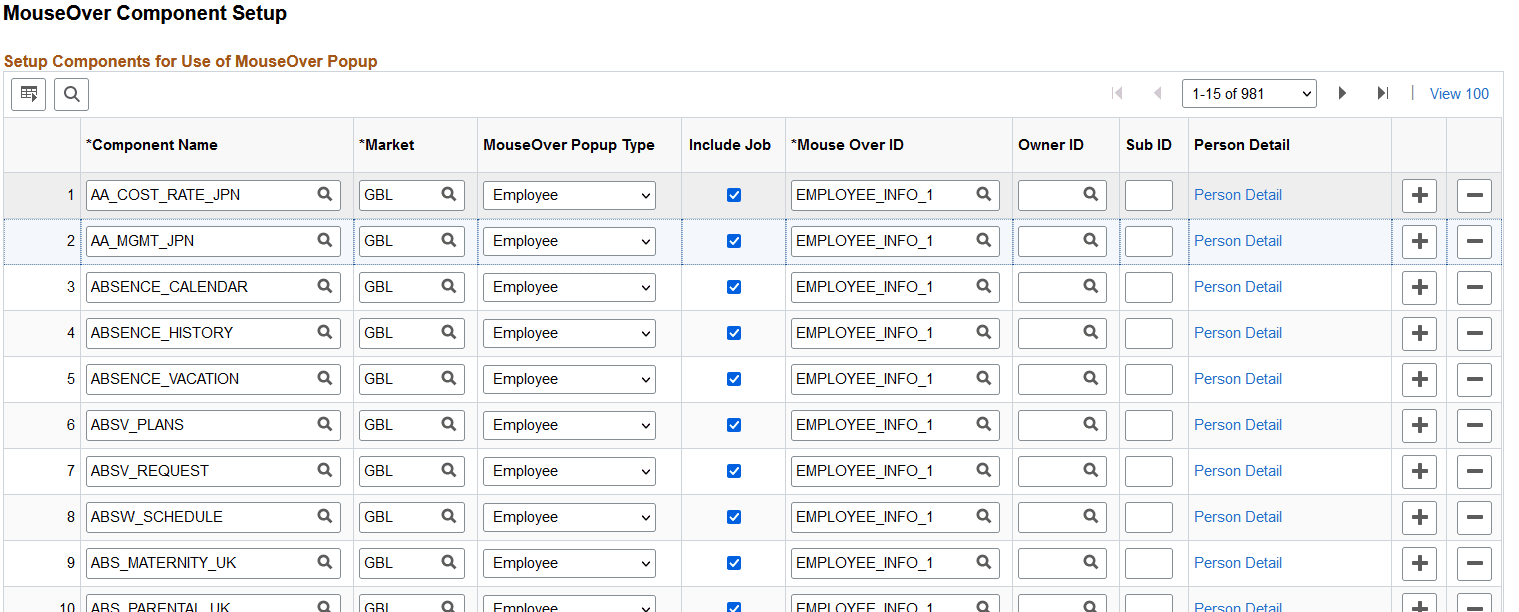The image size is (1519, 612).
Task: Click the View 100 link
Action: click(x=1459, y=93)
